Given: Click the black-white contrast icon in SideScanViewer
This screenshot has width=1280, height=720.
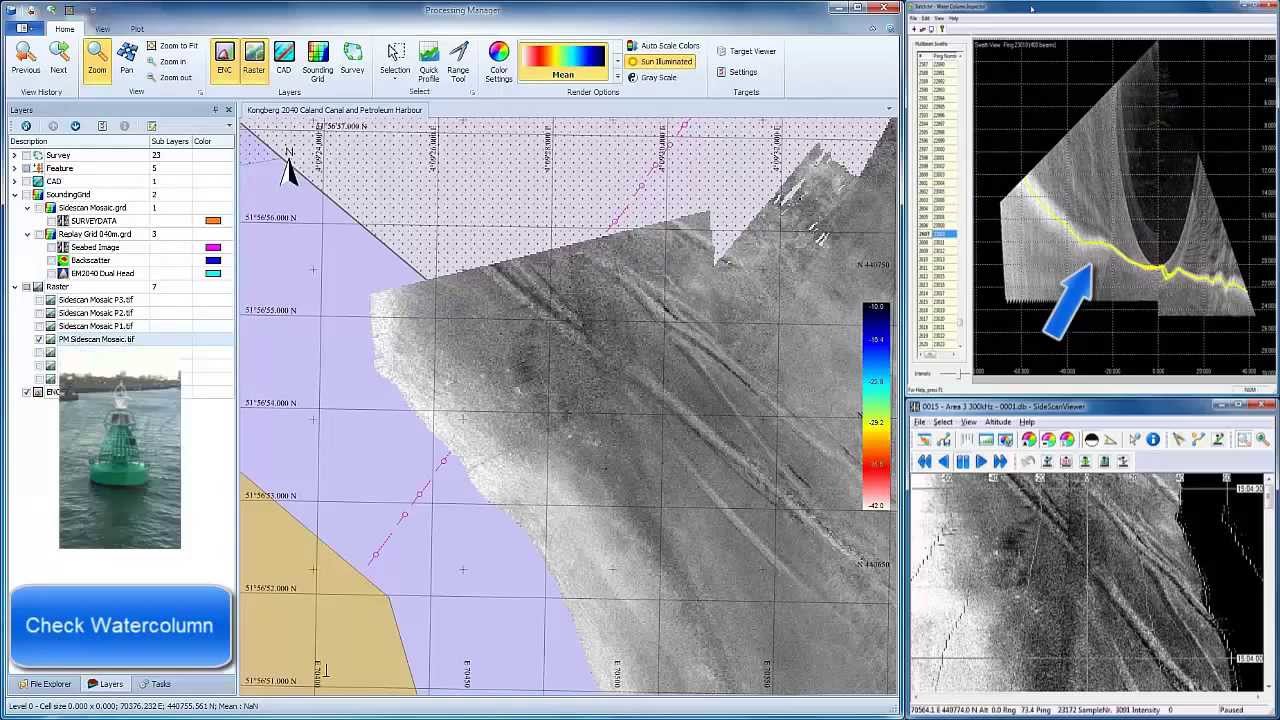Looking at the screenshot, I should [1092, 440].
